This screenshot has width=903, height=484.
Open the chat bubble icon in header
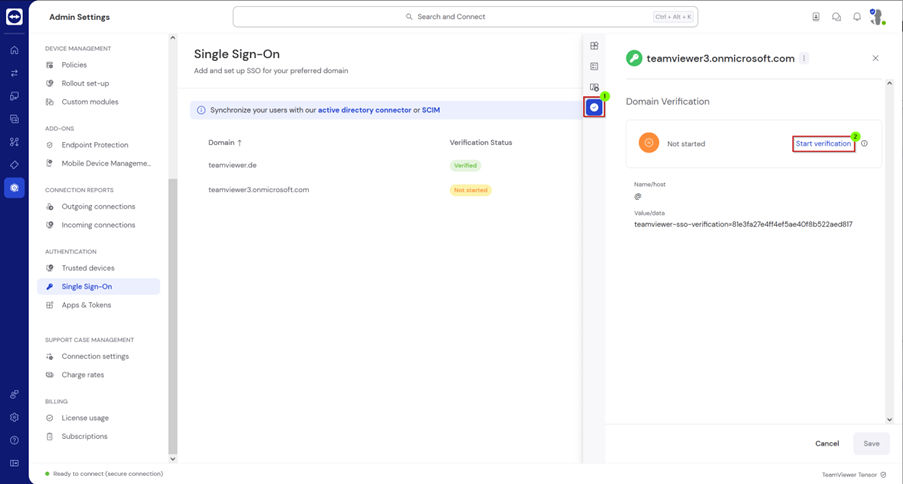(836, 17)
